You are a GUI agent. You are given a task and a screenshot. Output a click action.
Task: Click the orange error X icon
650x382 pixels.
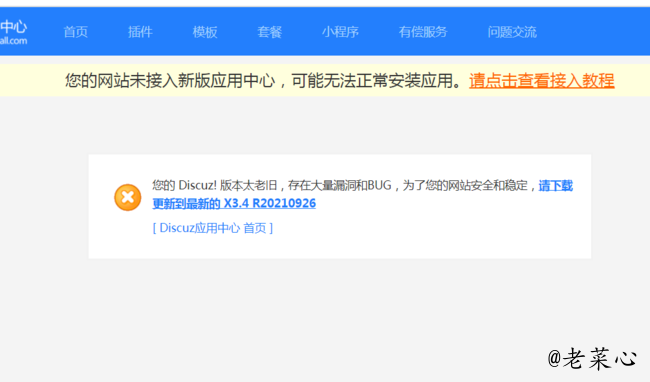point(128,197)
